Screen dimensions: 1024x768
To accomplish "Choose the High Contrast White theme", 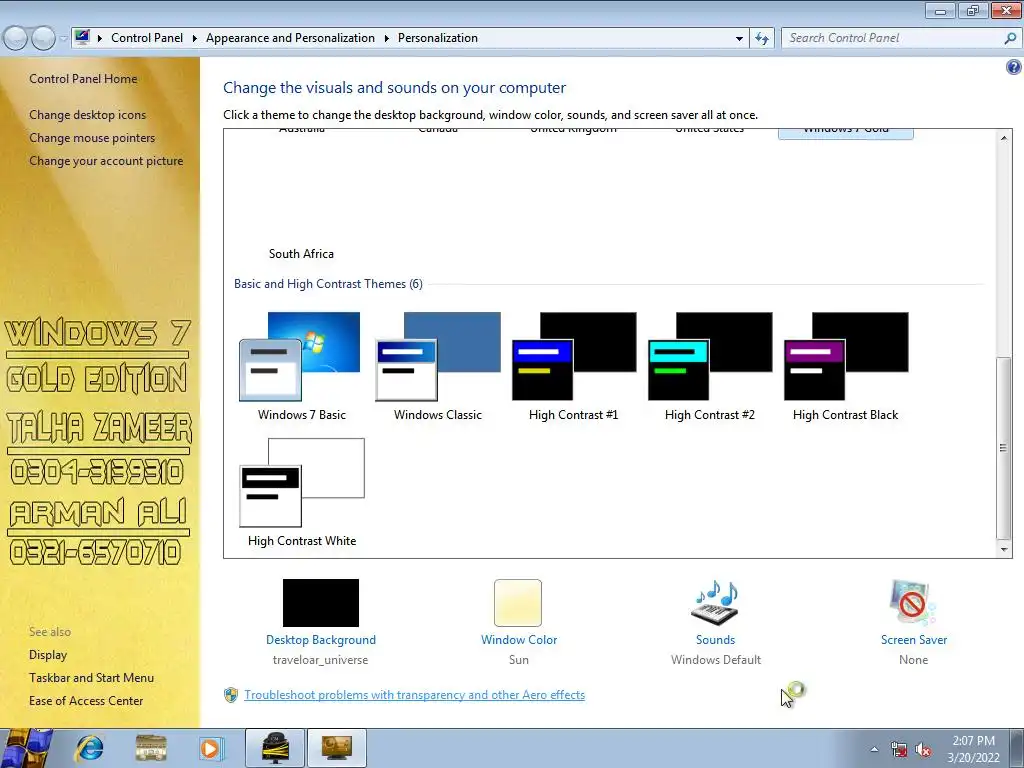I will point(301,492).
